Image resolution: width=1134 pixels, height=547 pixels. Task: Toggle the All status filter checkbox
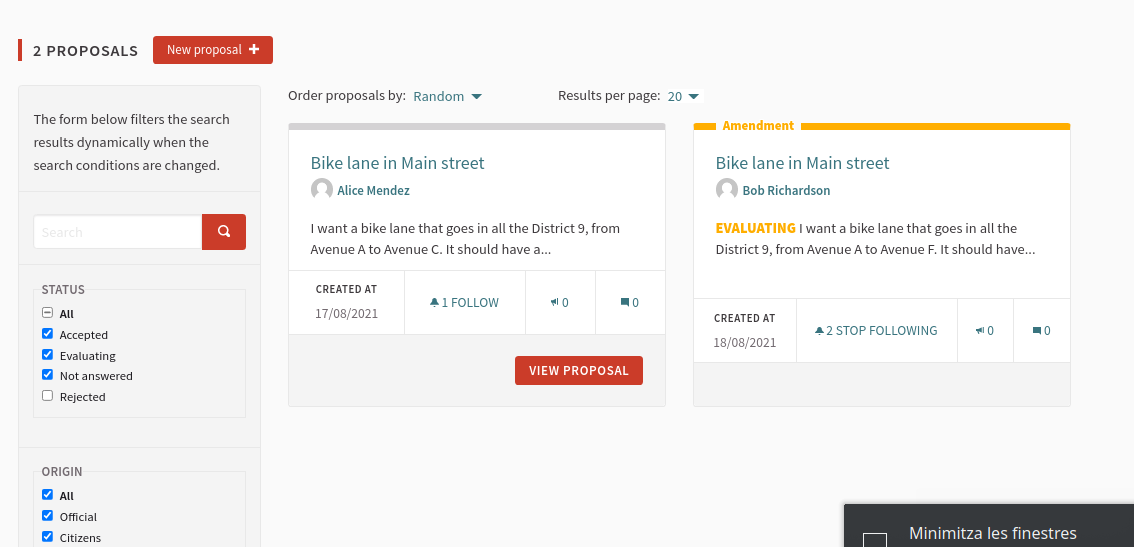click(x=48, y=313)
